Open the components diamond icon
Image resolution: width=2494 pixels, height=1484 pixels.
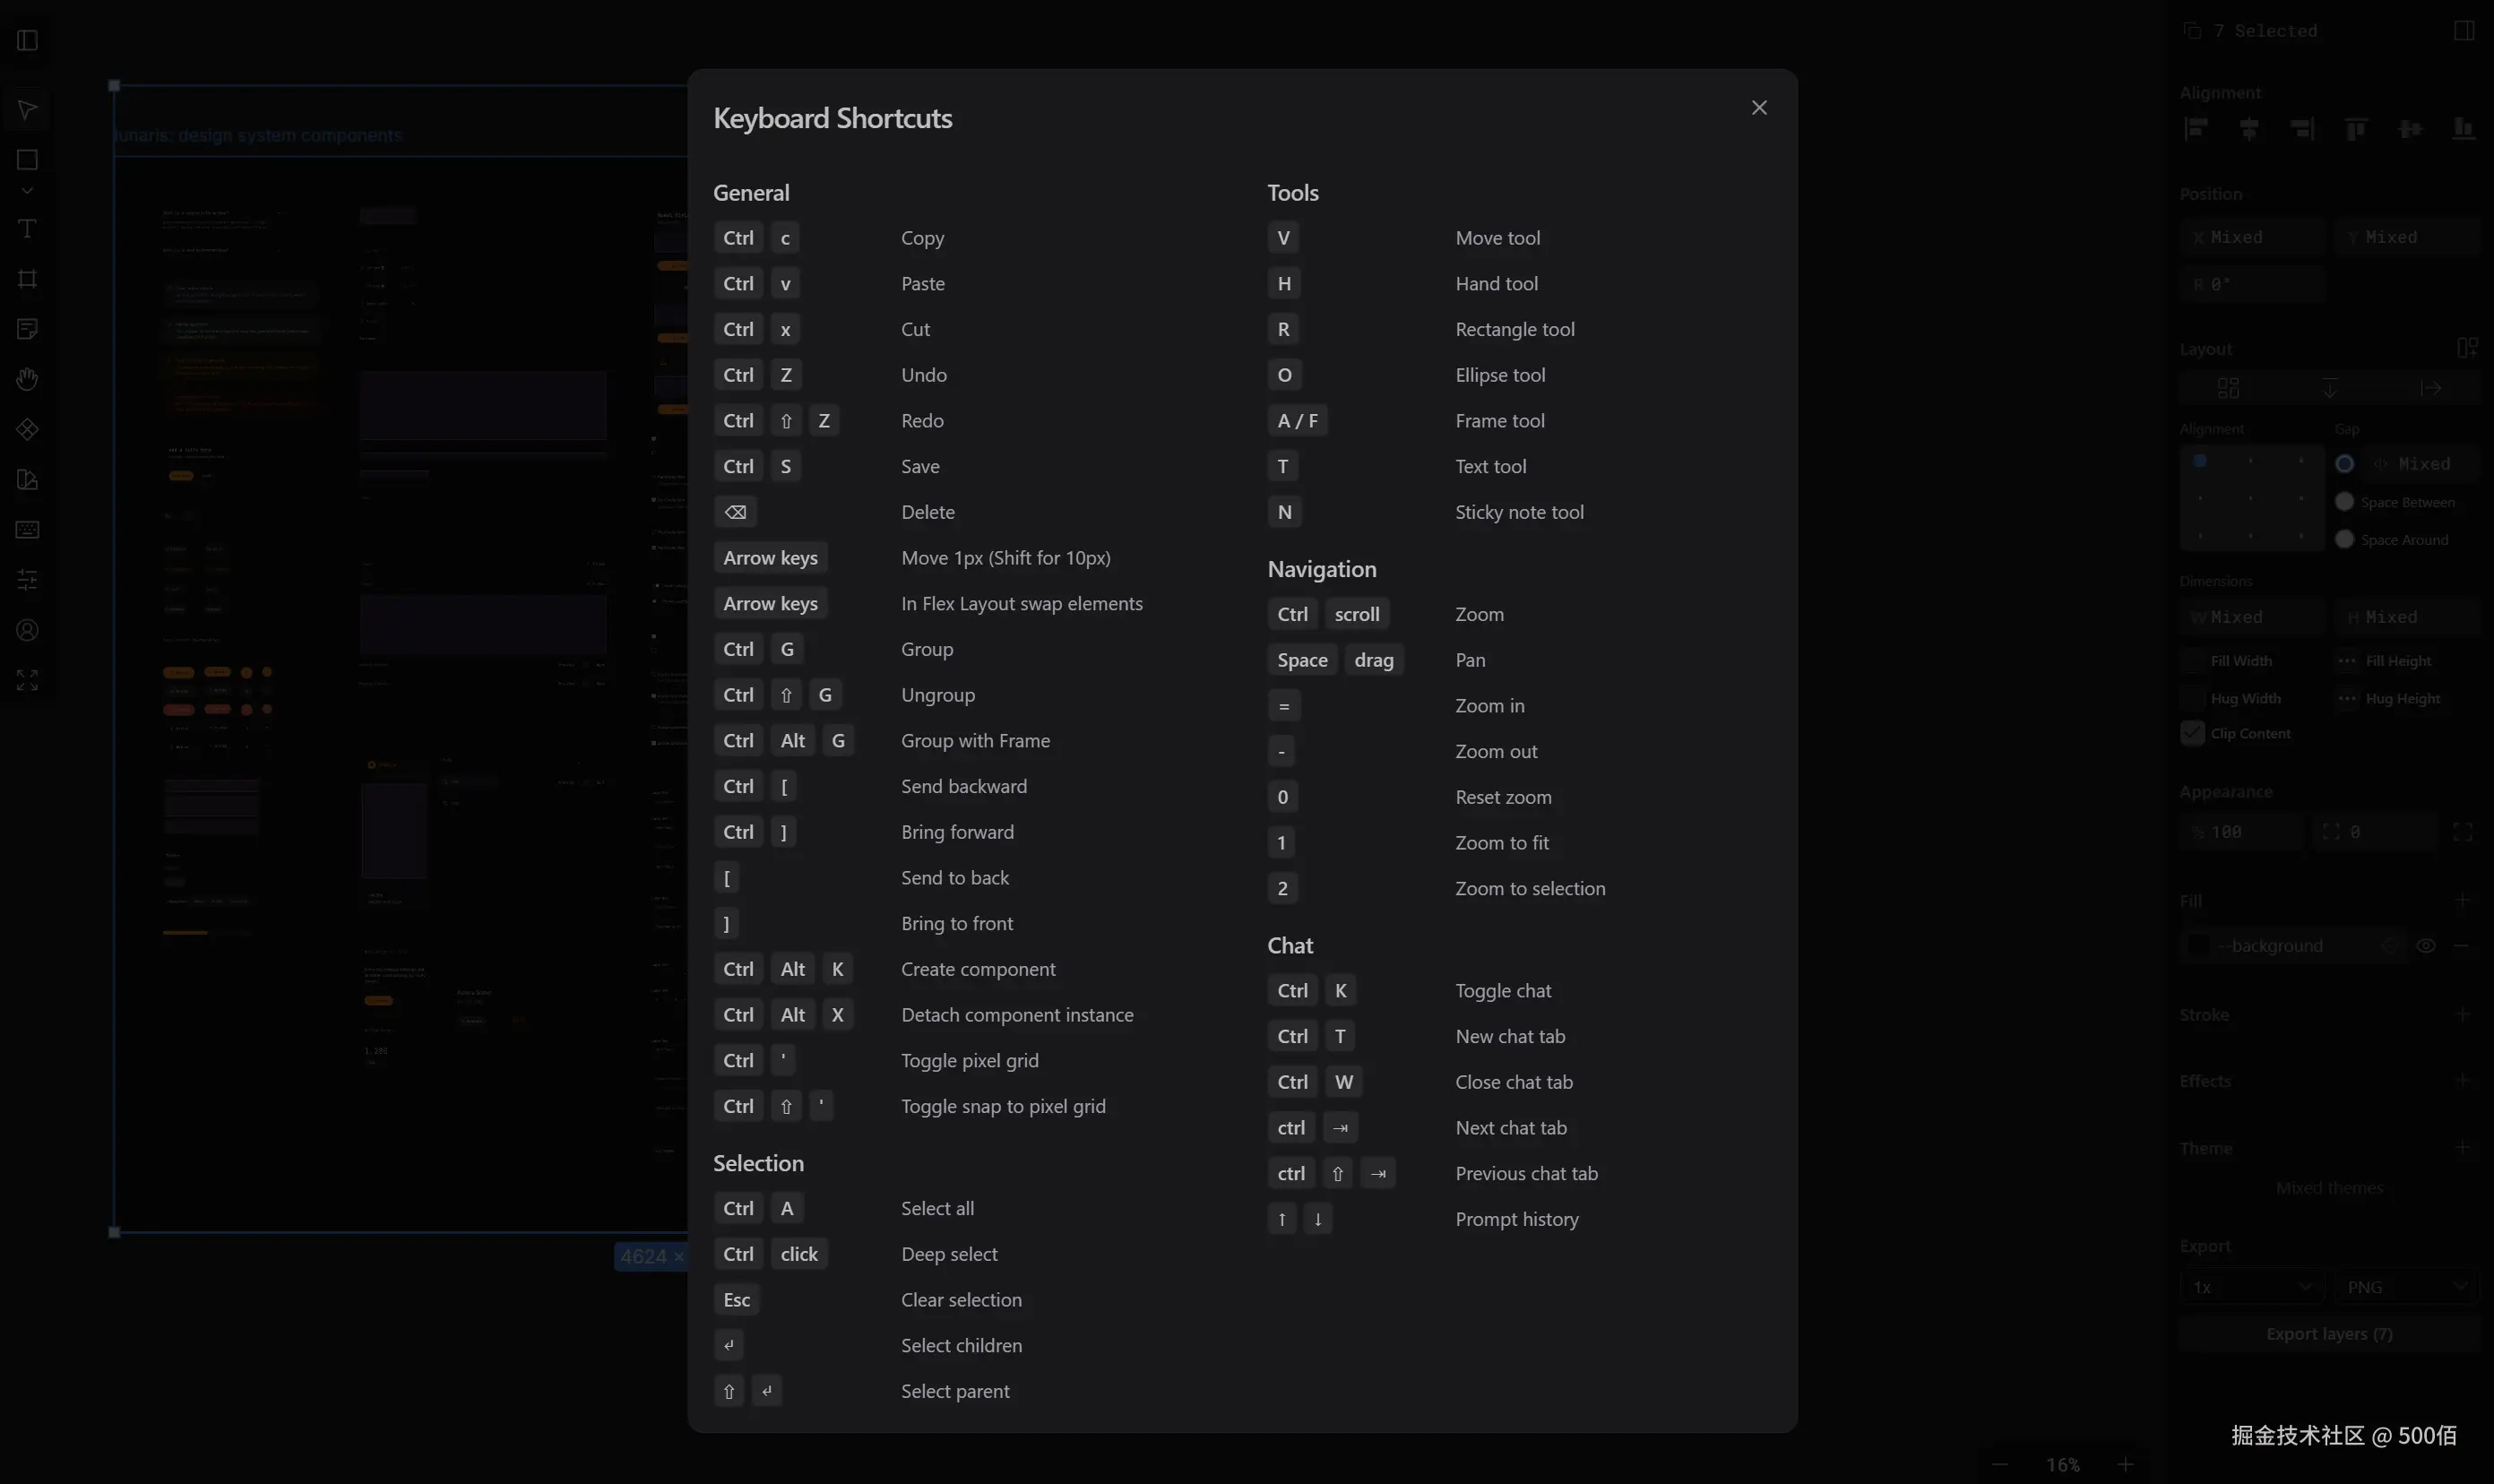click(27, 429)
